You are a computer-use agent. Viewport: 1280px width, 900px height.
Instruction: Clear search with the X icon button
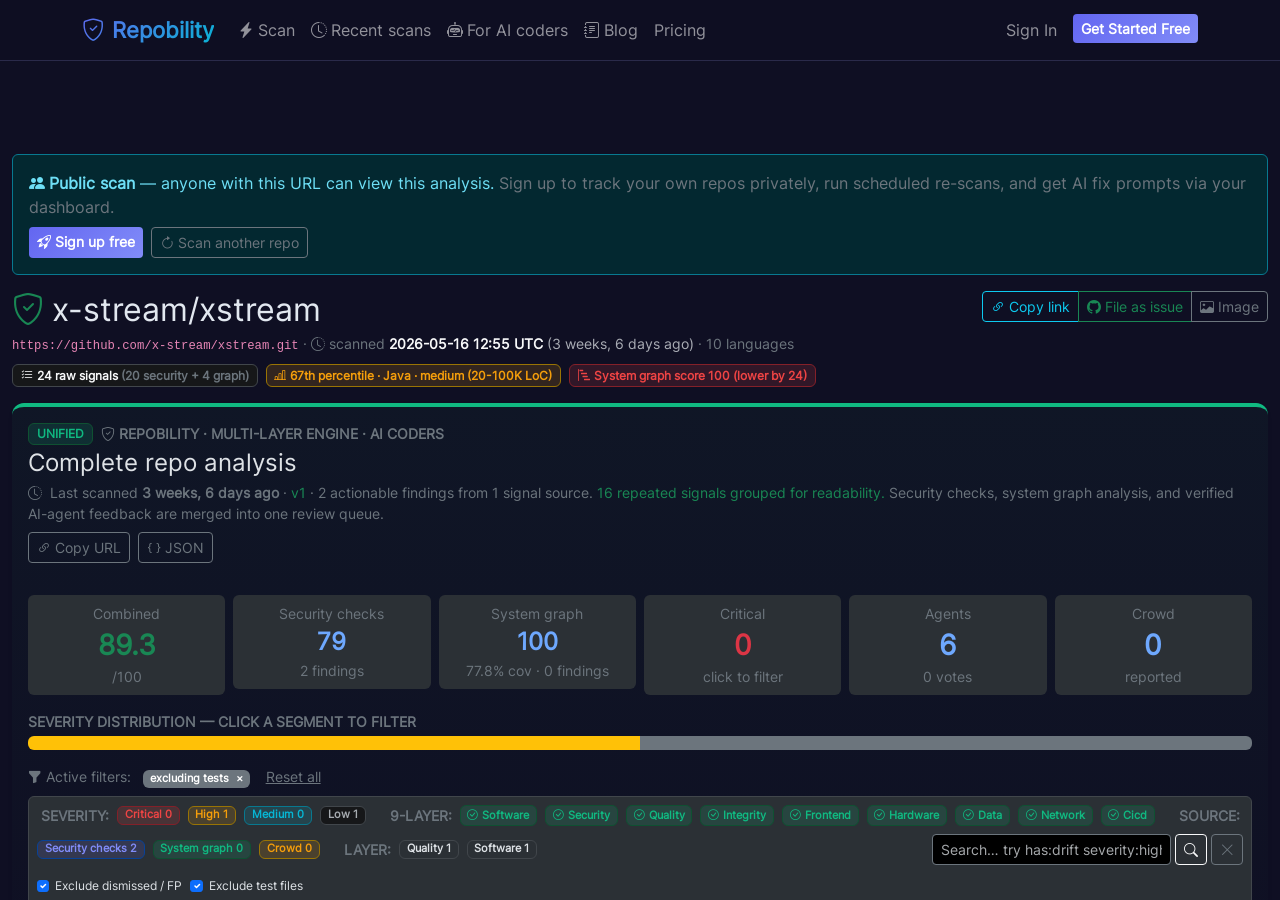point(1227,849)
